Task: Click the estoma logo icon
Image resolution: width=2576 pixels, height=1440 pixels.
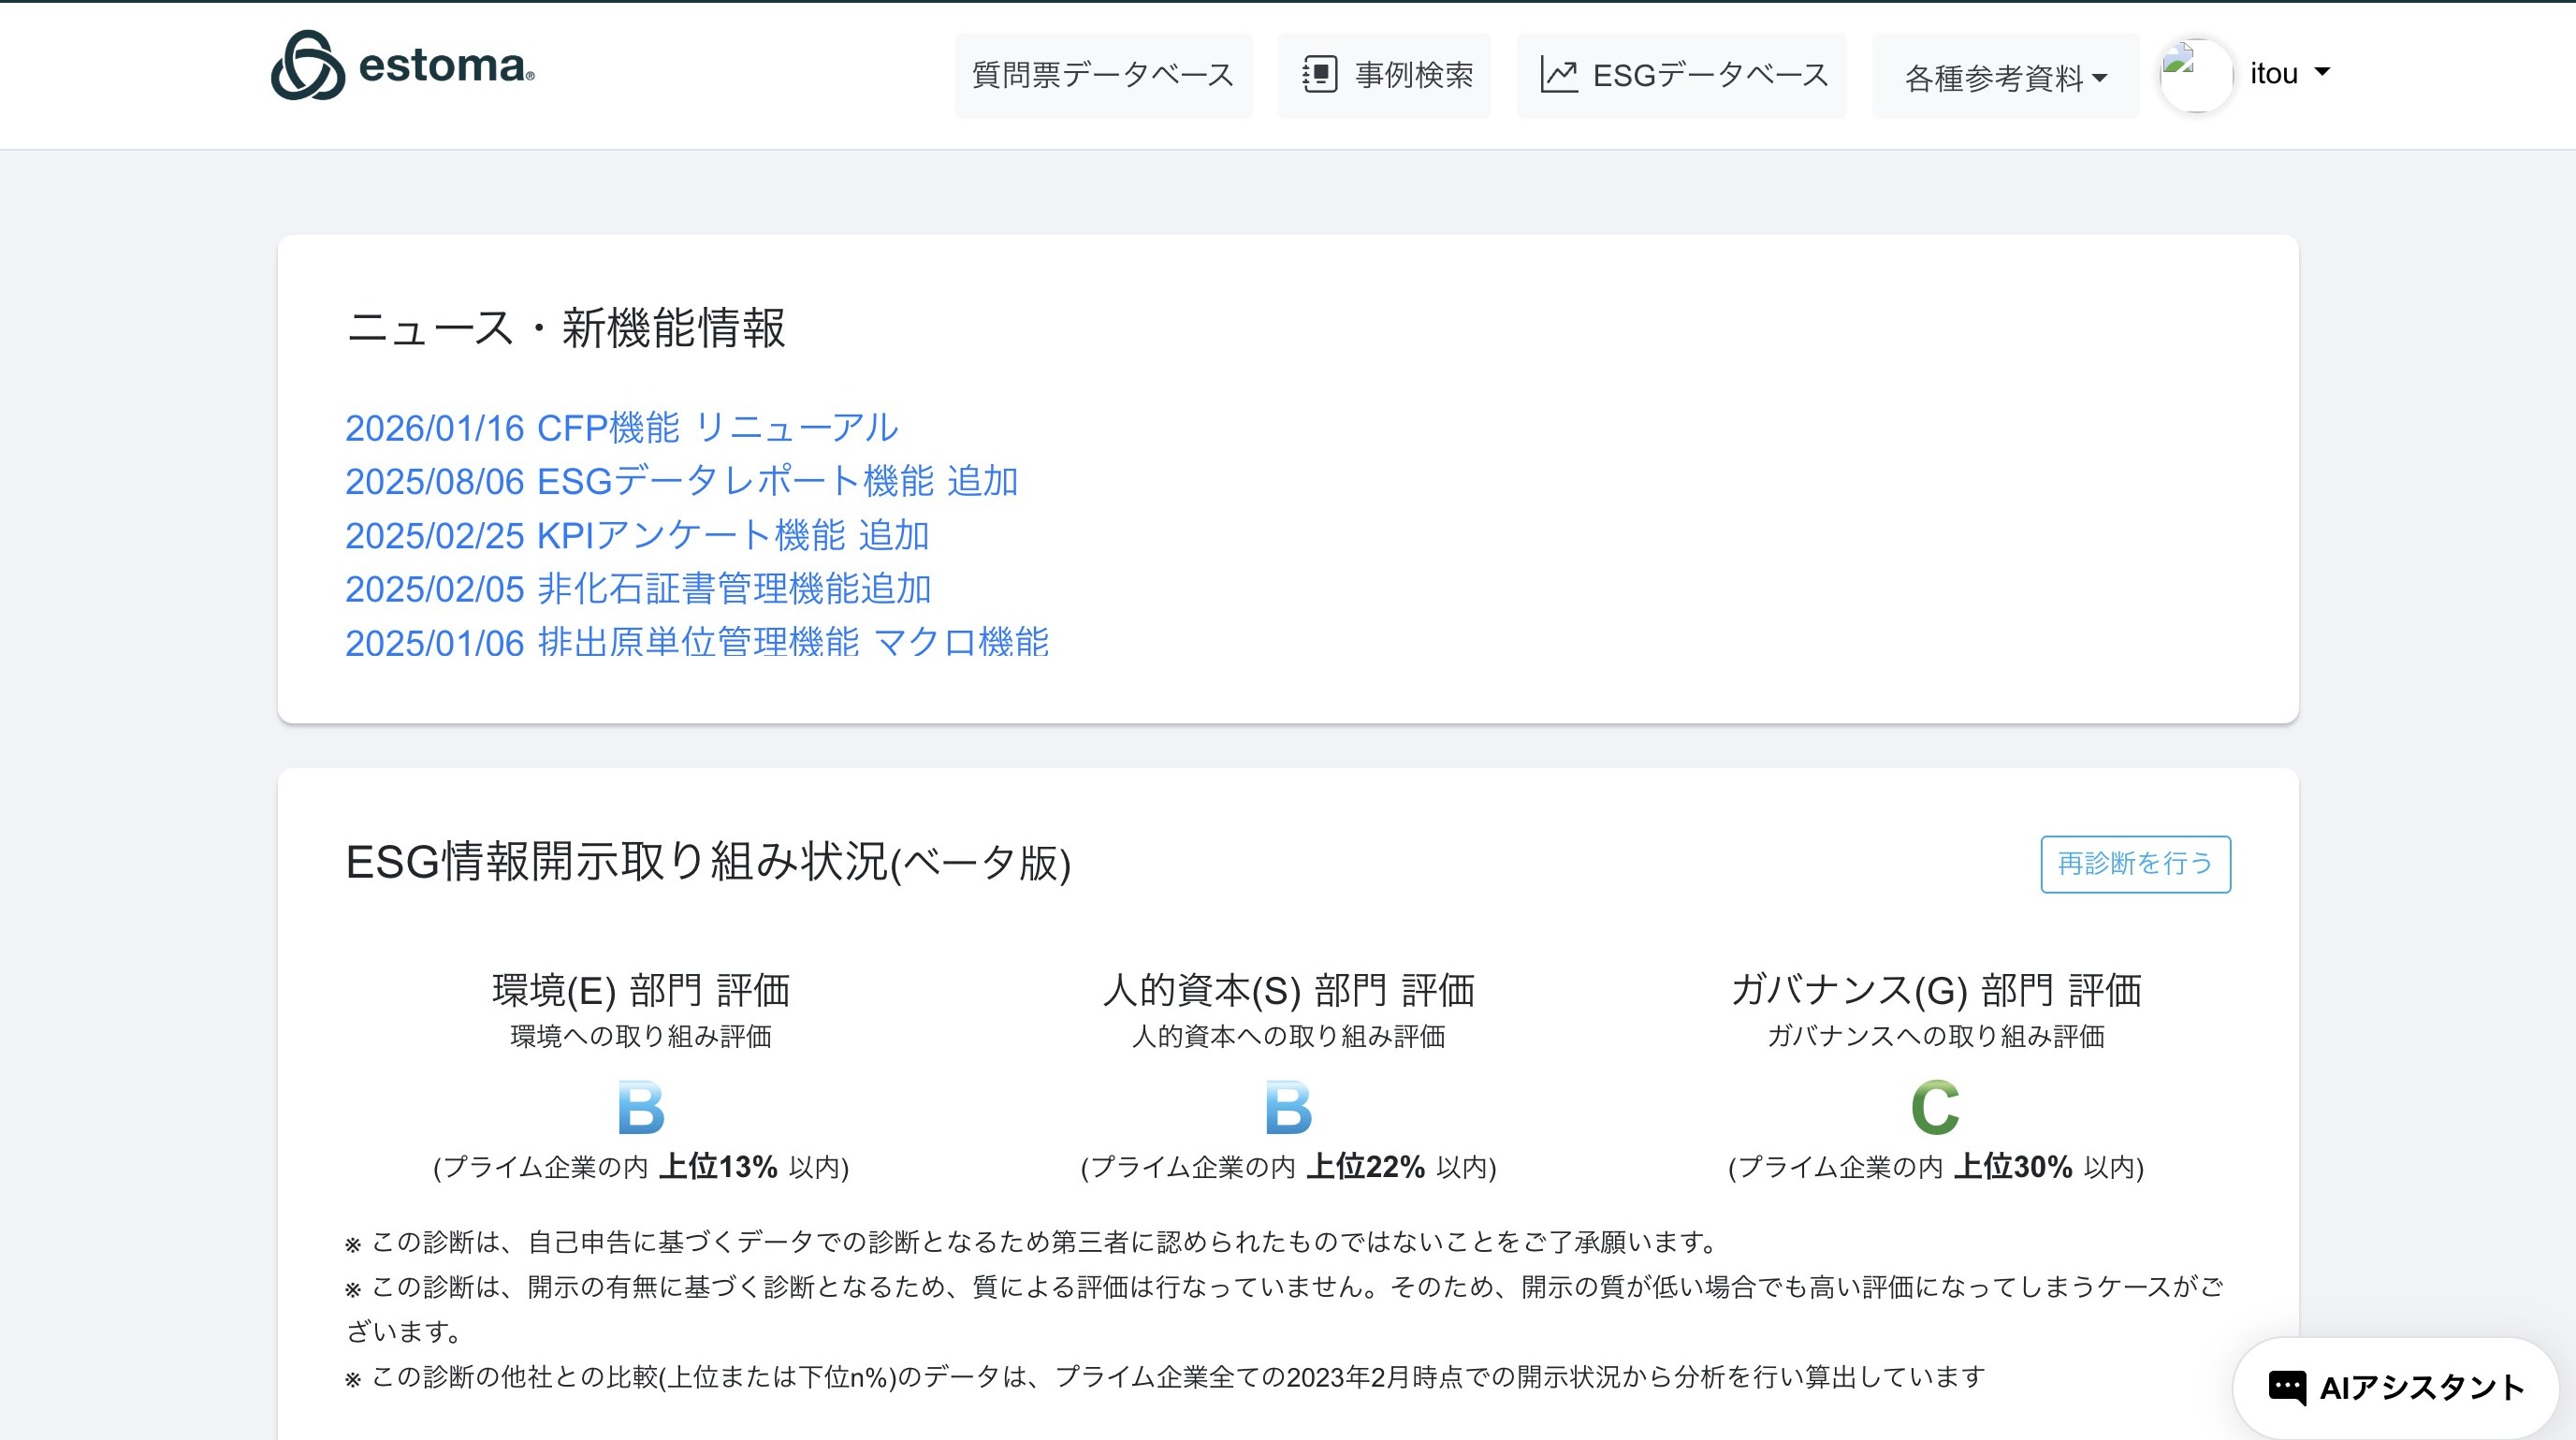Action: 307,66
